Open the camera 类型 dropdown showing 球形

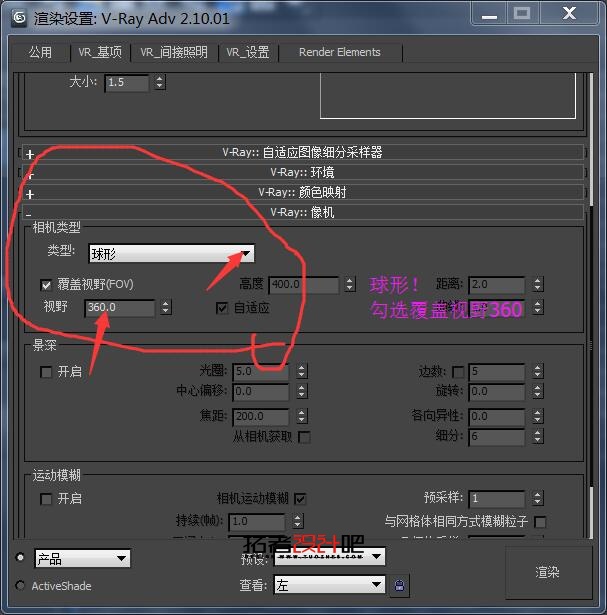click(x=171, y=254)
